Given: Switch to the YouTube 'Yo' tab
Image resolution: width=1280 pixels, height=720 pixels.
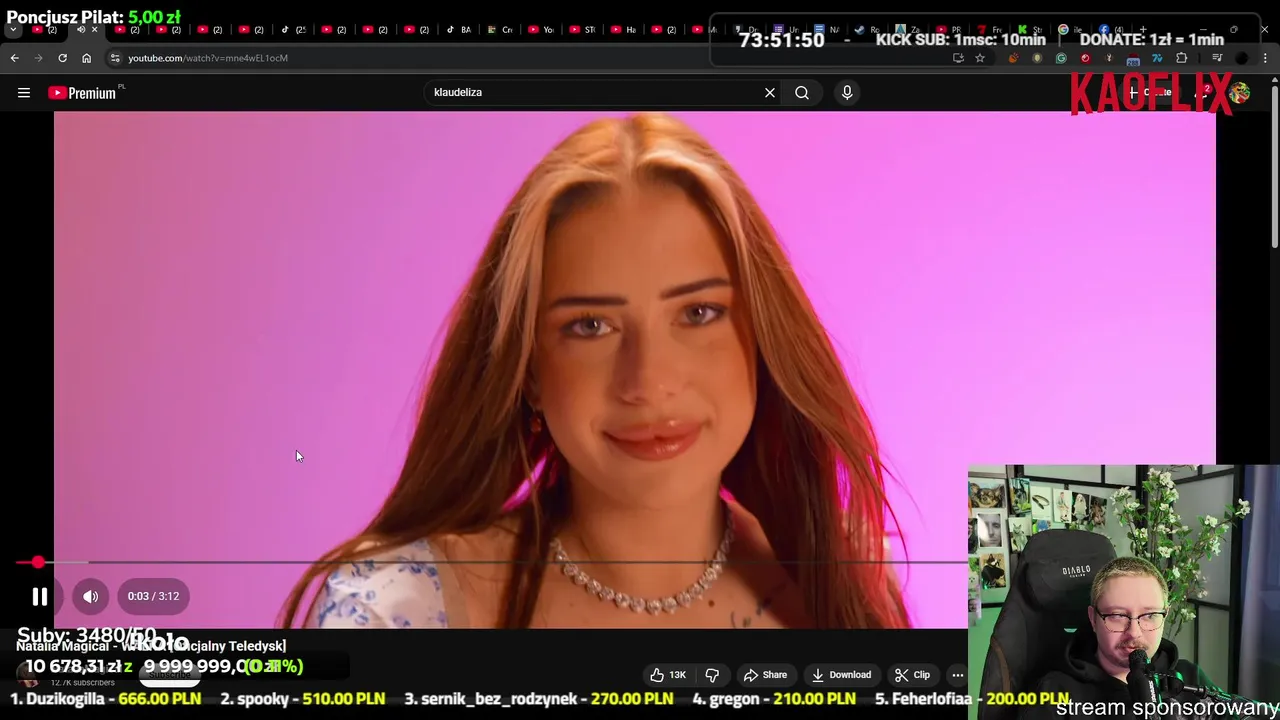Looking at the screenshot, I should click(x=541, y=30).
